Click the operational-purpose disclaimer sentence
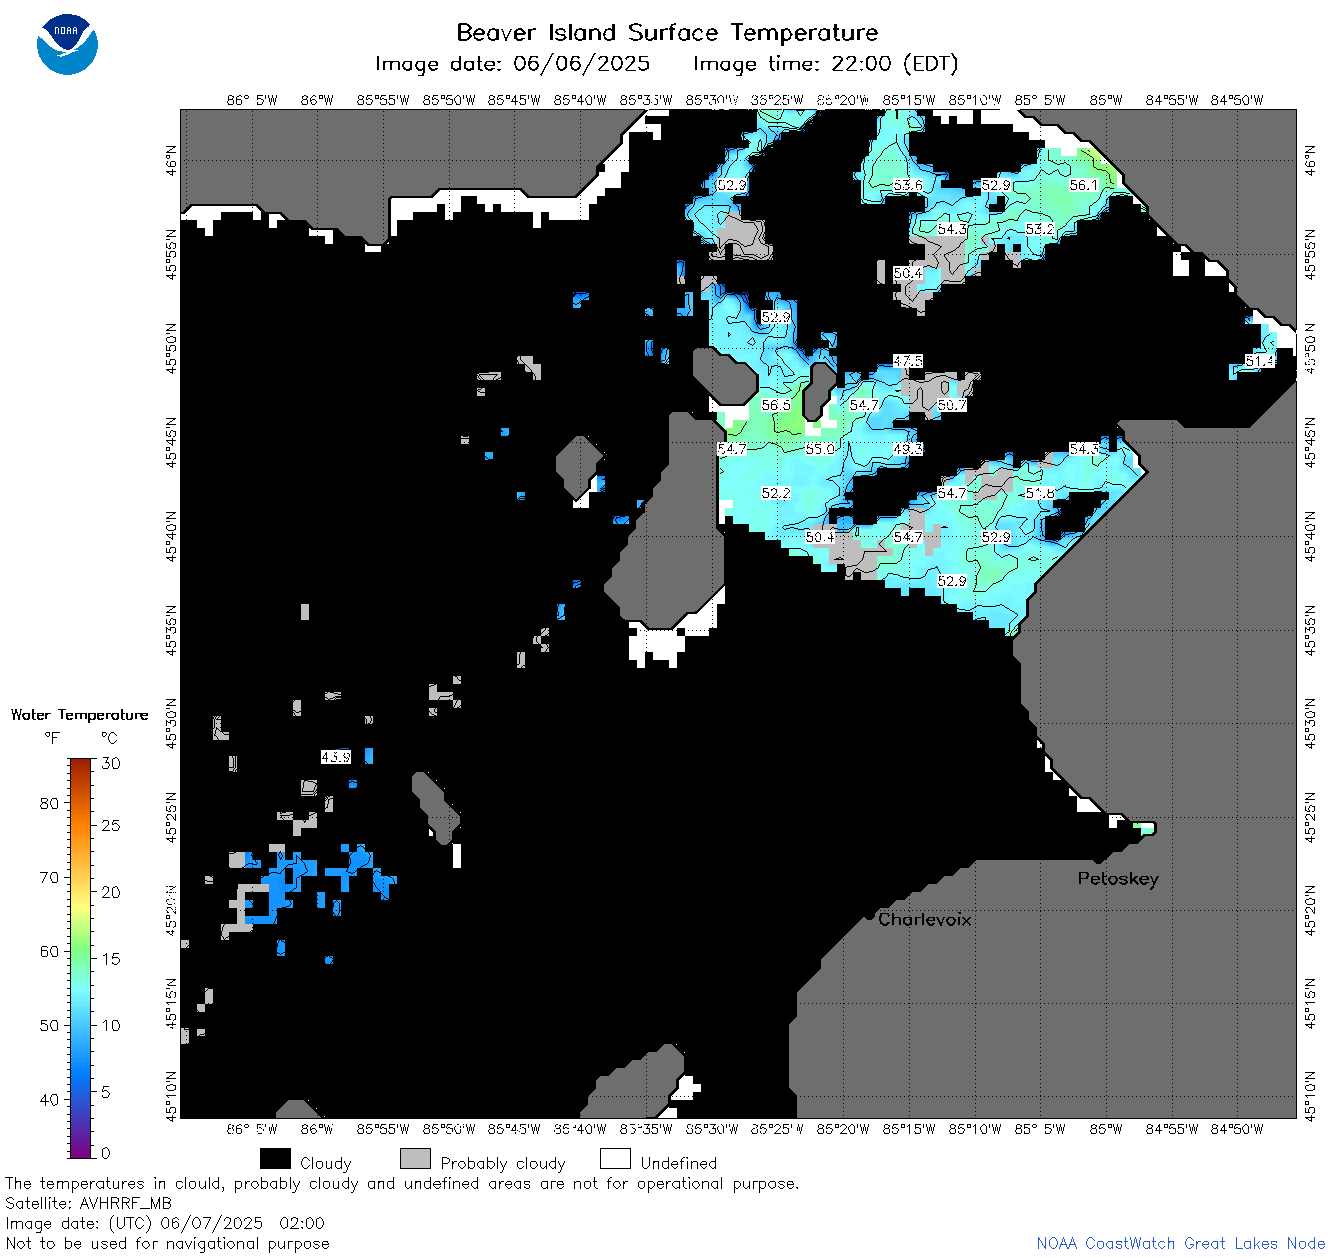This screenshot has height=1259, width=1336. pyautogui.click(x=402, y=1184)
